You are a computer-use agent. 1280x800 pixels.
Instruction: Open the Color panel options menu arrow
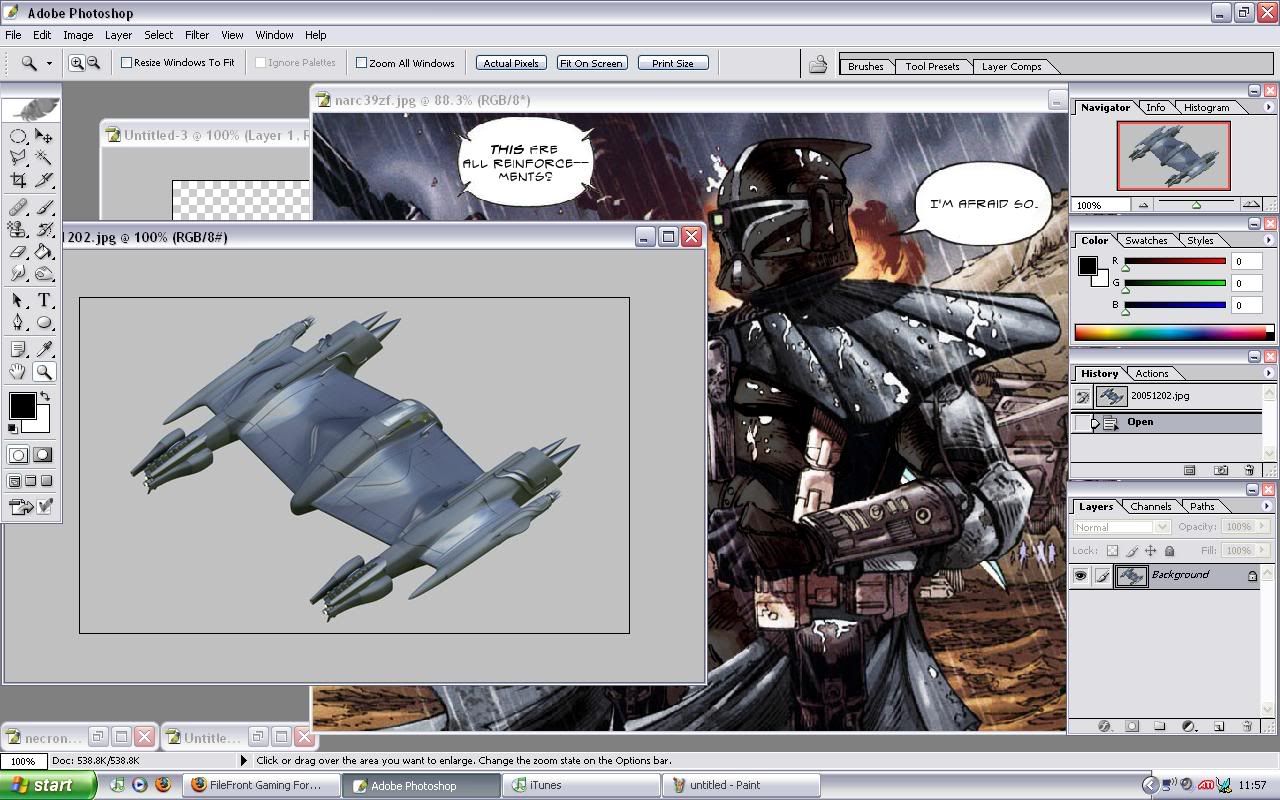point(1268,240)
